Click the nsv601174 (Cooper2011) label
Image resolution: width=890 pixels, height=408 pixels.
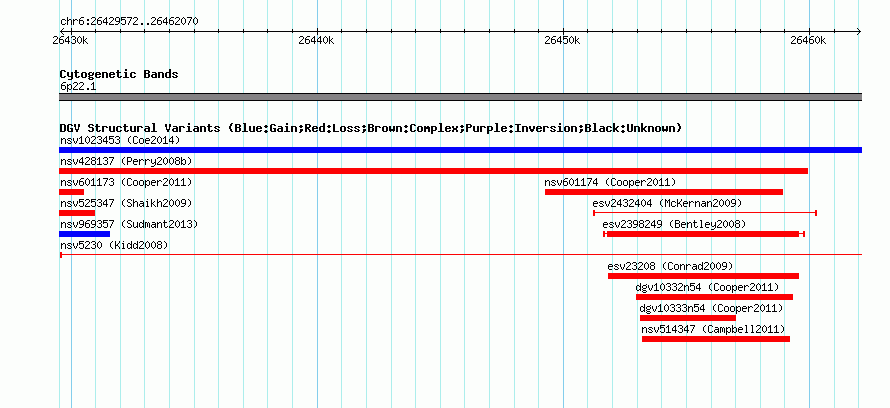click(x=610, y=182)
